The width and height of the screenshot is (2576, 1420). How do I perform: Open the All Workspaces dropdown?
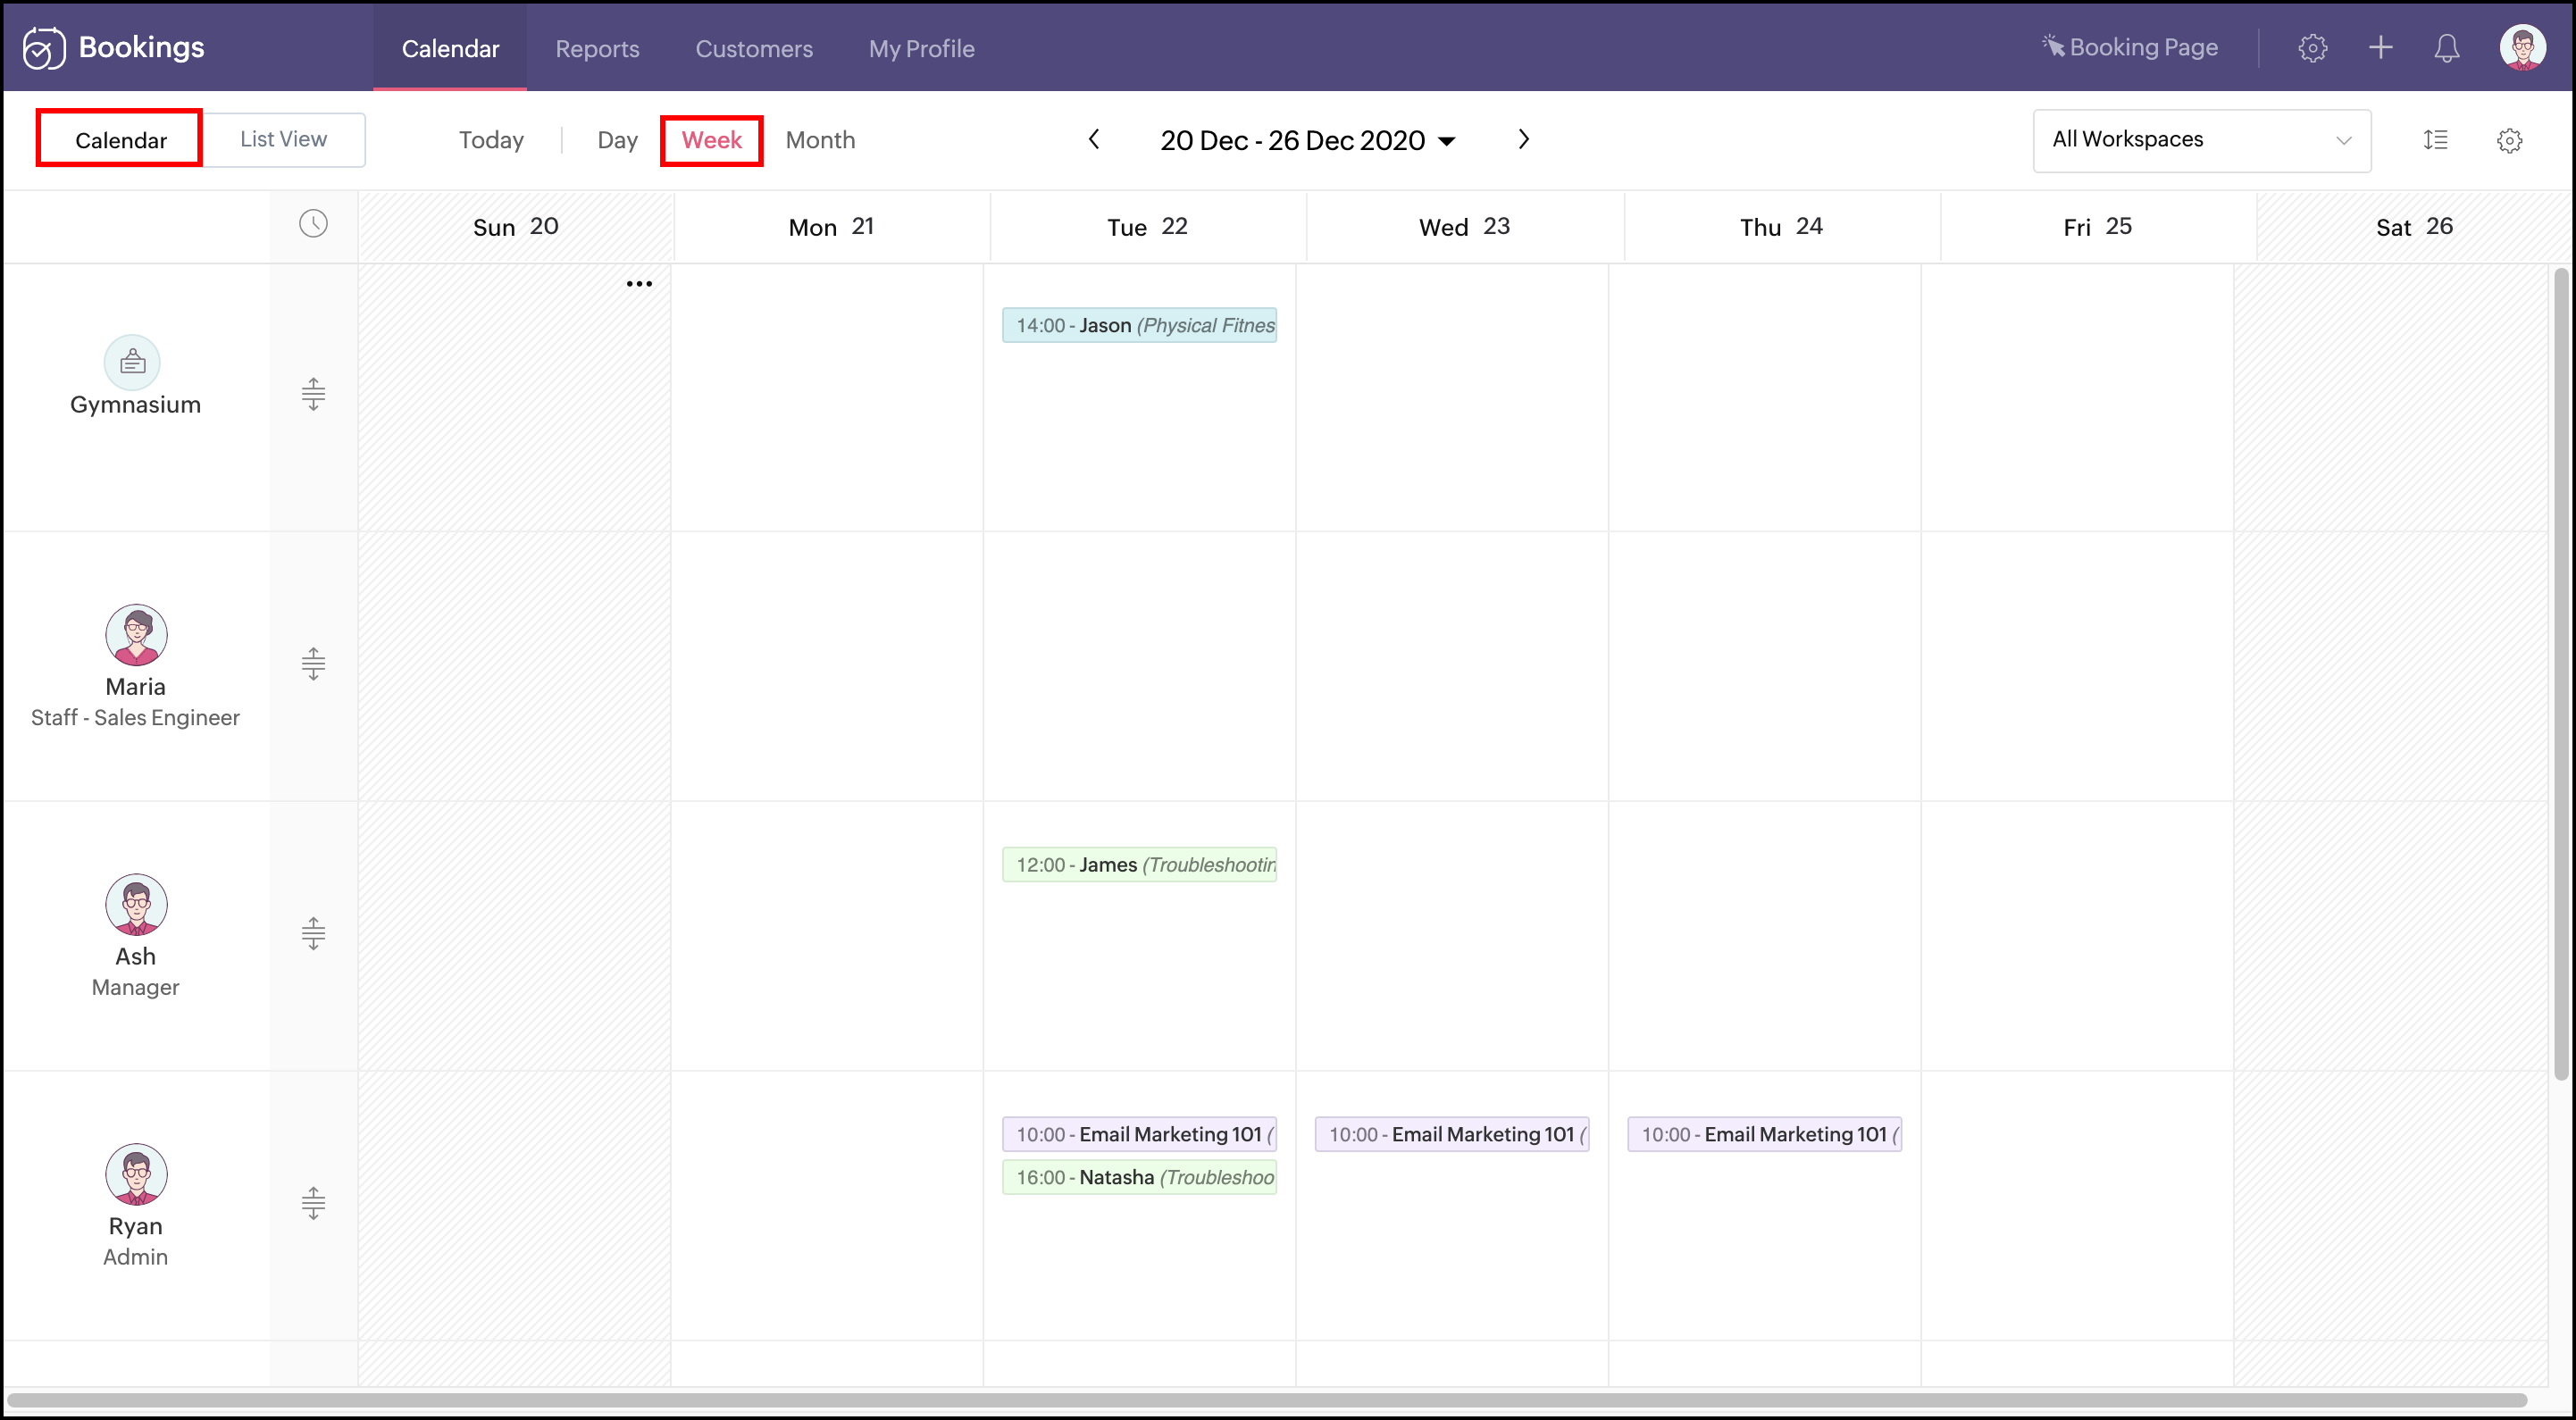(2200, 140)
